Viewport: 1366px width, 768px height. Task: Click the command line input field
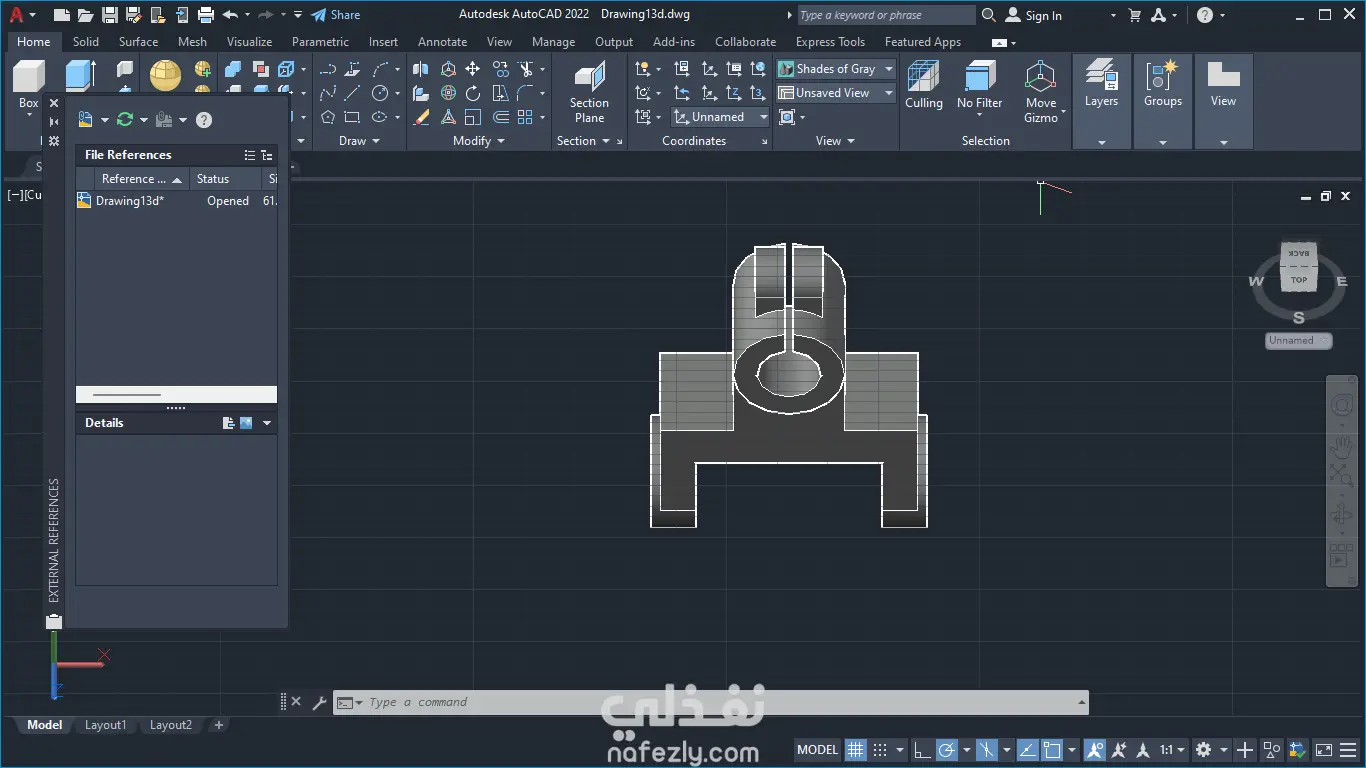700,702
